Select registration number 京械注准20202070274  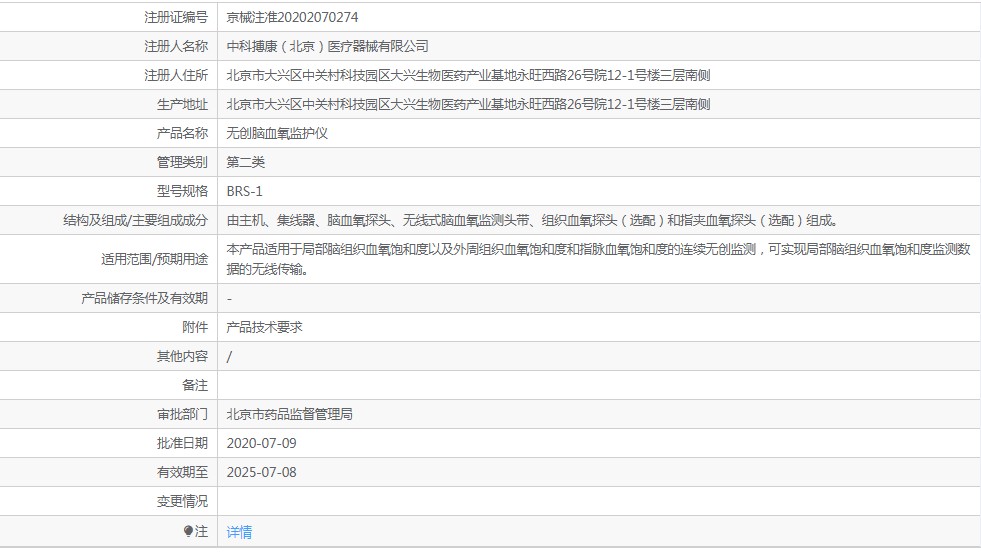coord(292,18)
